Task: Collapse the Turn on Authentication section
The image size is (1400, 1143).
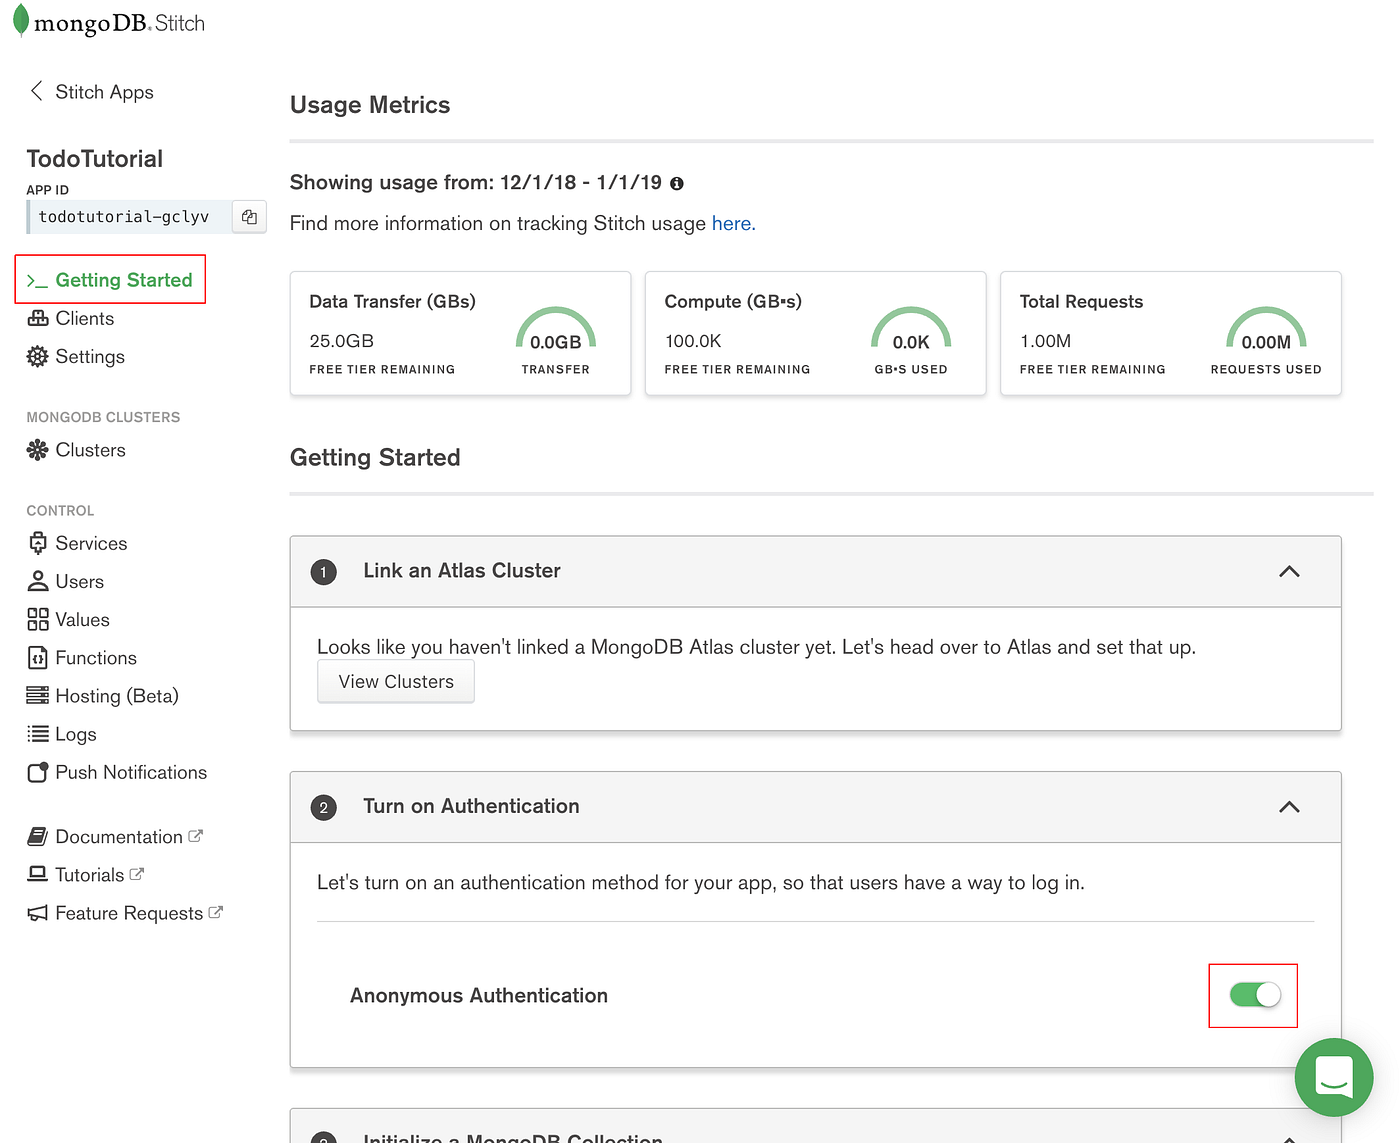Action: point(1289,807)
